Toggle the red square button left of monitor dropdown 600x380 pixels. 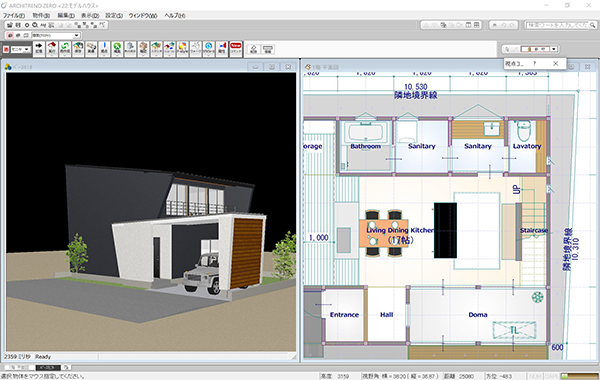[6, 50]
